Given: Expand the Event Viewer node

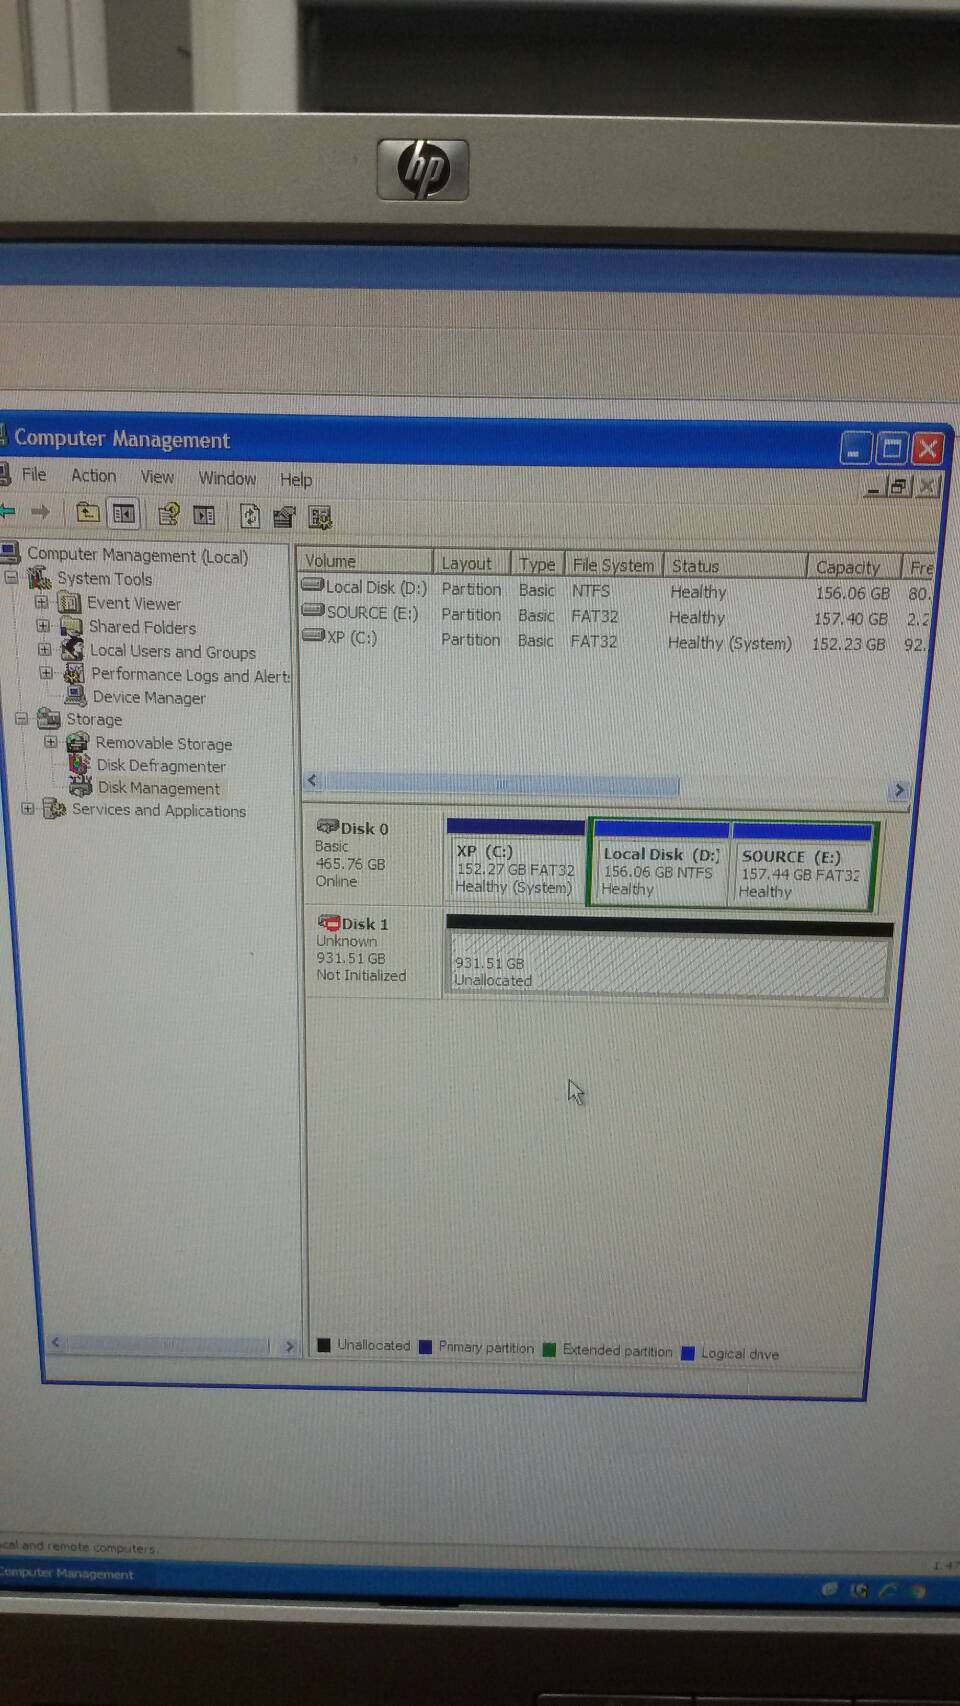Looking at the screenshot, I should [41, 602].
